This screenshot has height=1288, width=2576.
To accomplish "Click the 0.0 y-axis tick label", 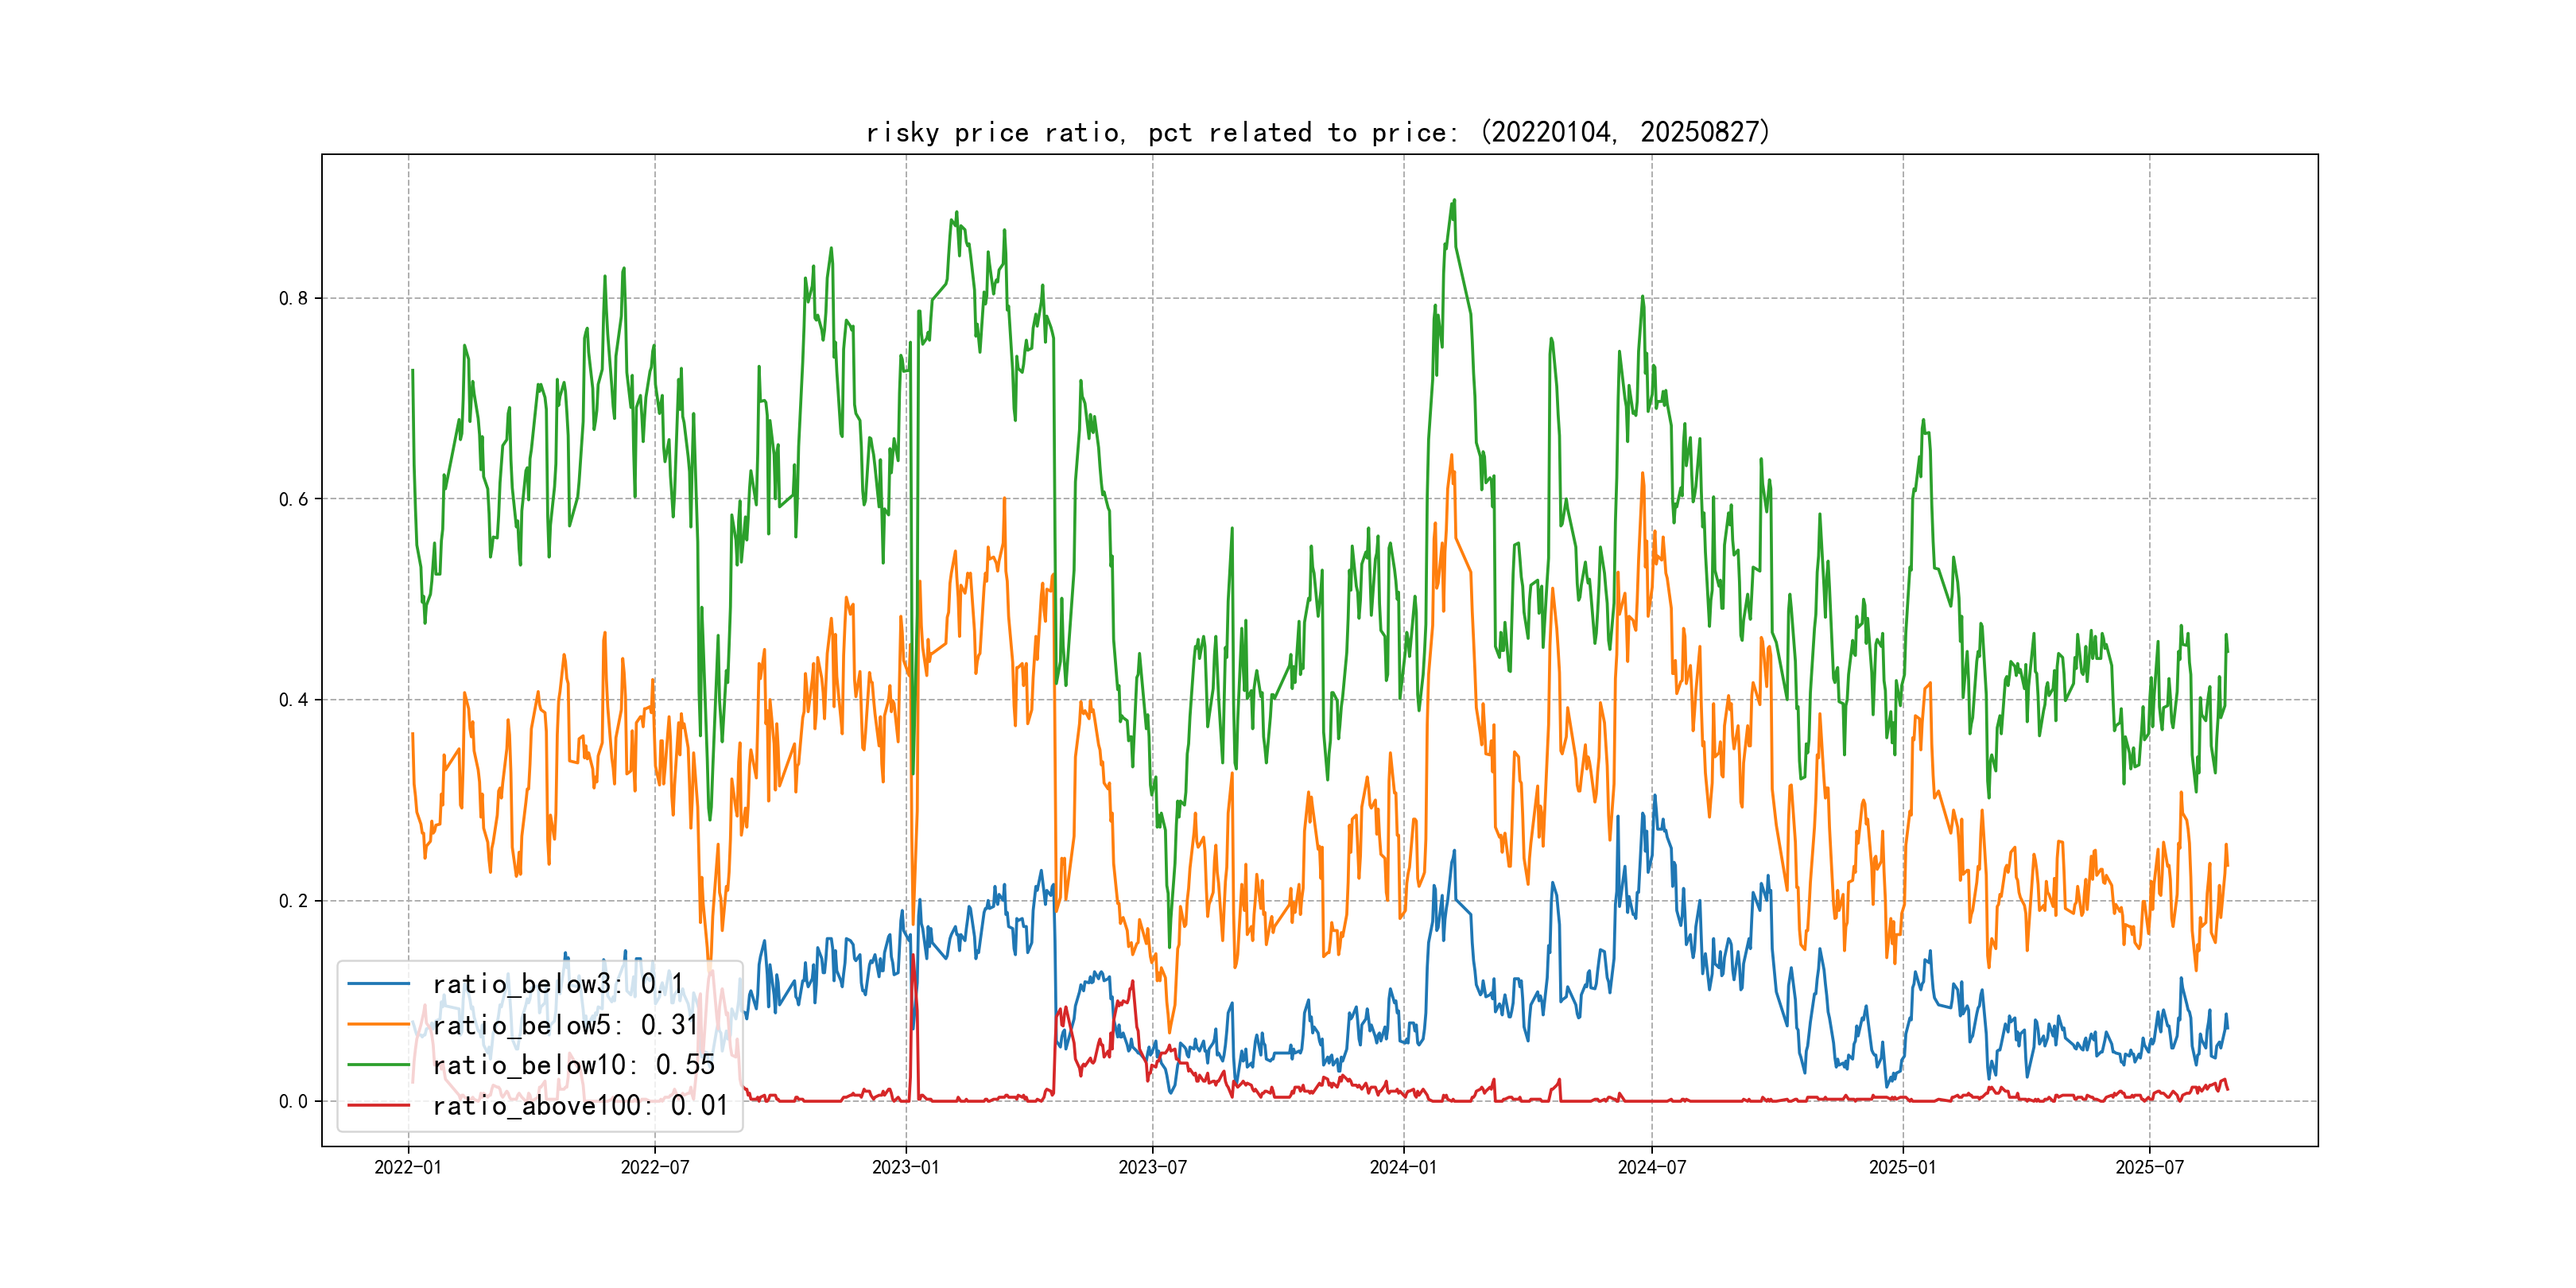I will click(x=293, y=1101).
